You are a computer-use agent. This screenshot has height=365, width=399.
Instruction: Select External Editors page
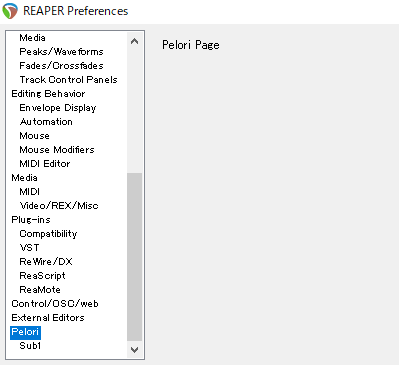click(48, 318)
